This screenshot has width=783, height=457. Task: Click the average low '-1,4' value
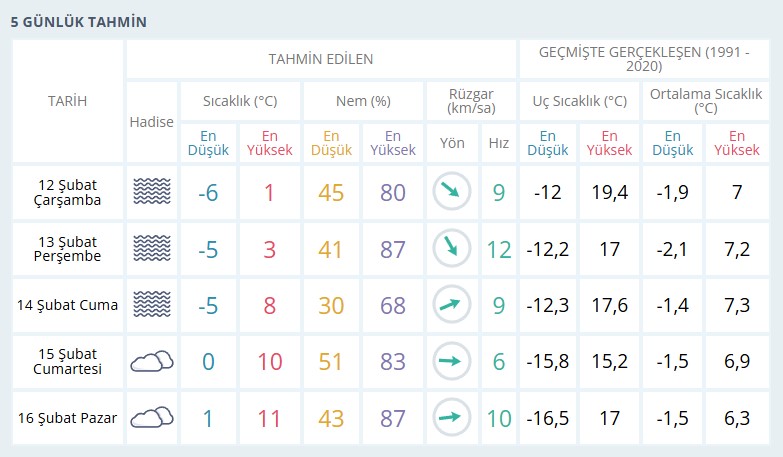coord(673,305)
